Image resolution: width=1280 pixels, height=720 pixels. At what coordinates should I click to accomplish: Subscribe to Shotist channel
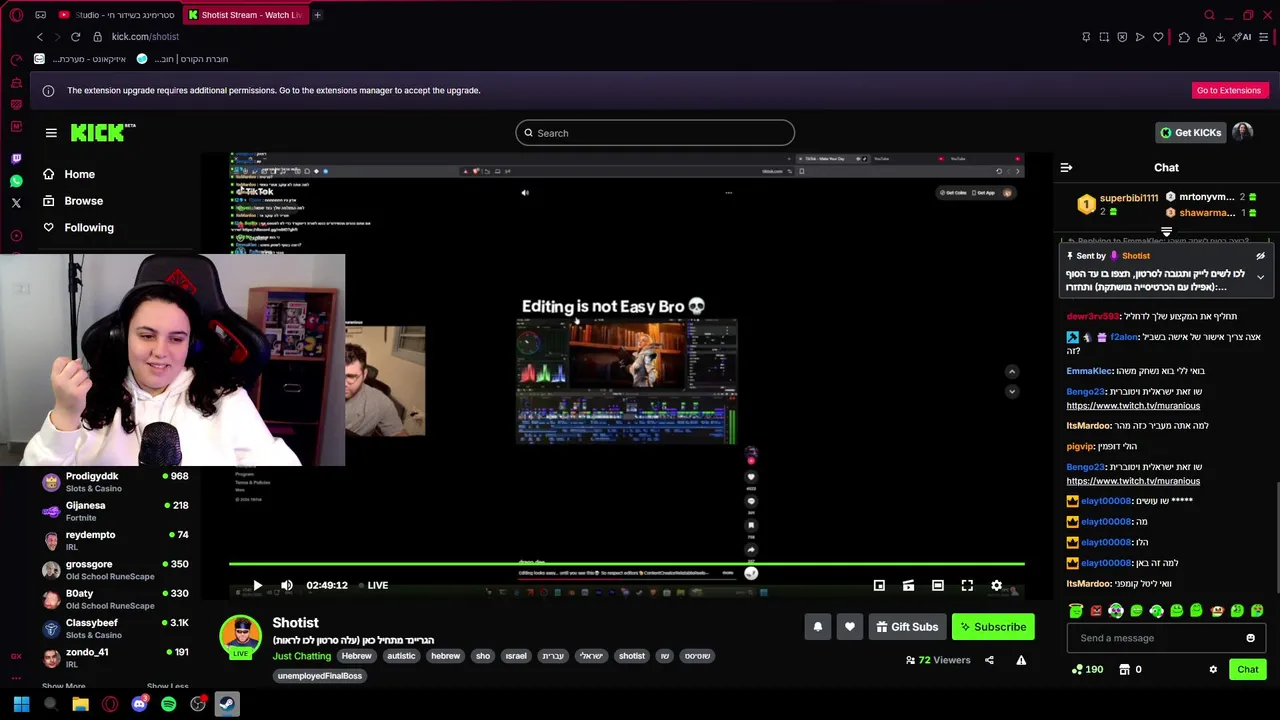[993, 627]
